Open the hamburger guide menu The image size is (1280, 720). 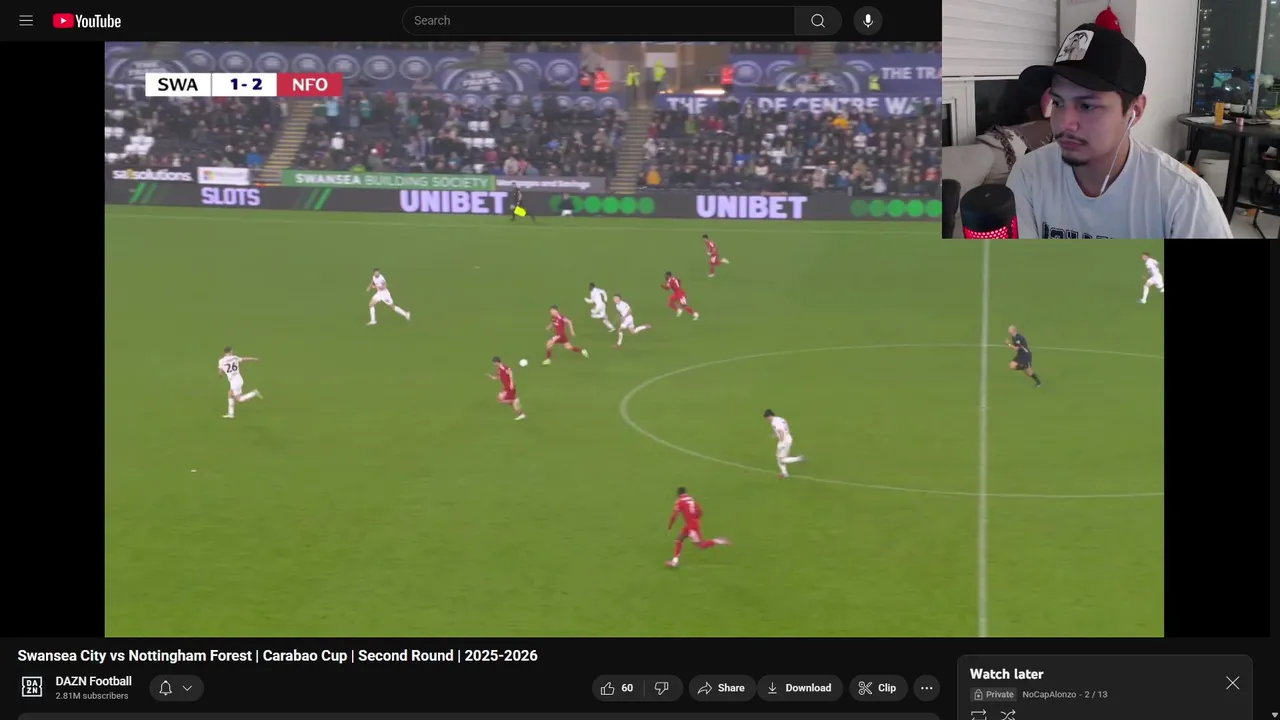26,20
